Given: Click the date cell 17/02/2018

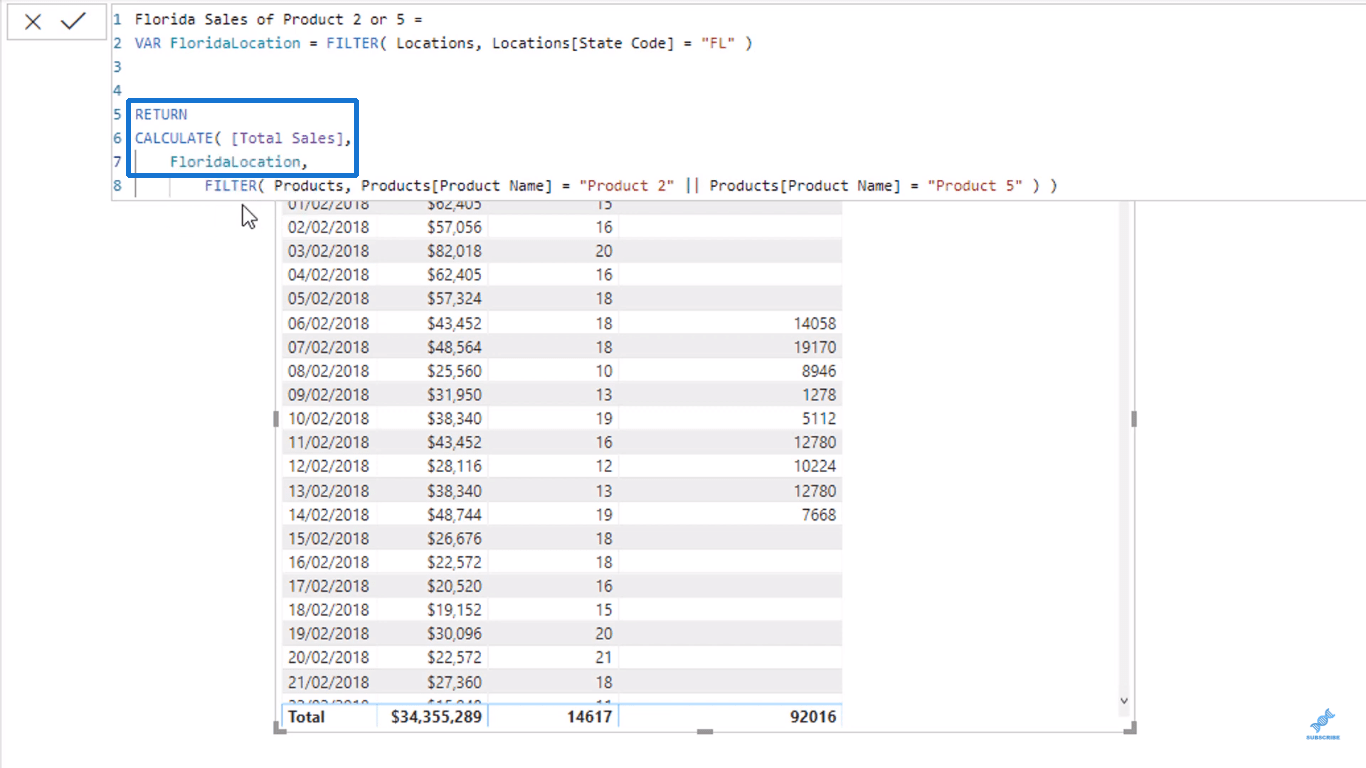Looking at the screenshot, I should click(328, 585).
